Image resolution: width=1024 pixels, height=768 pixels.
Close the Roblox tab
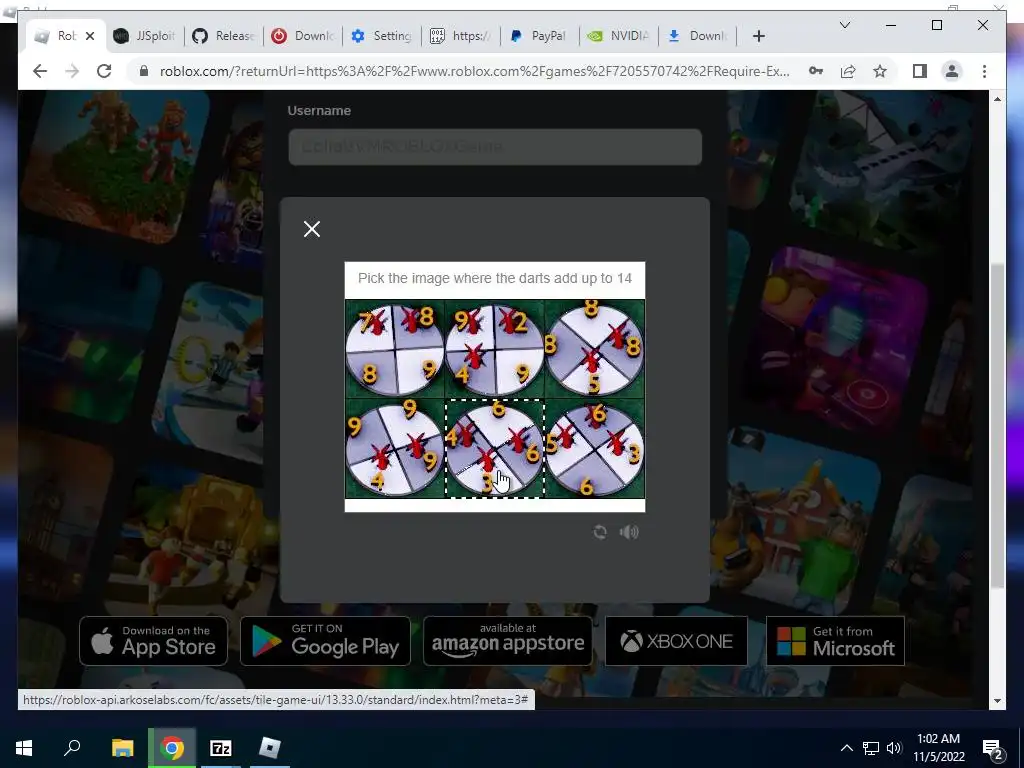pyautogui.click(x=90, y=36)
